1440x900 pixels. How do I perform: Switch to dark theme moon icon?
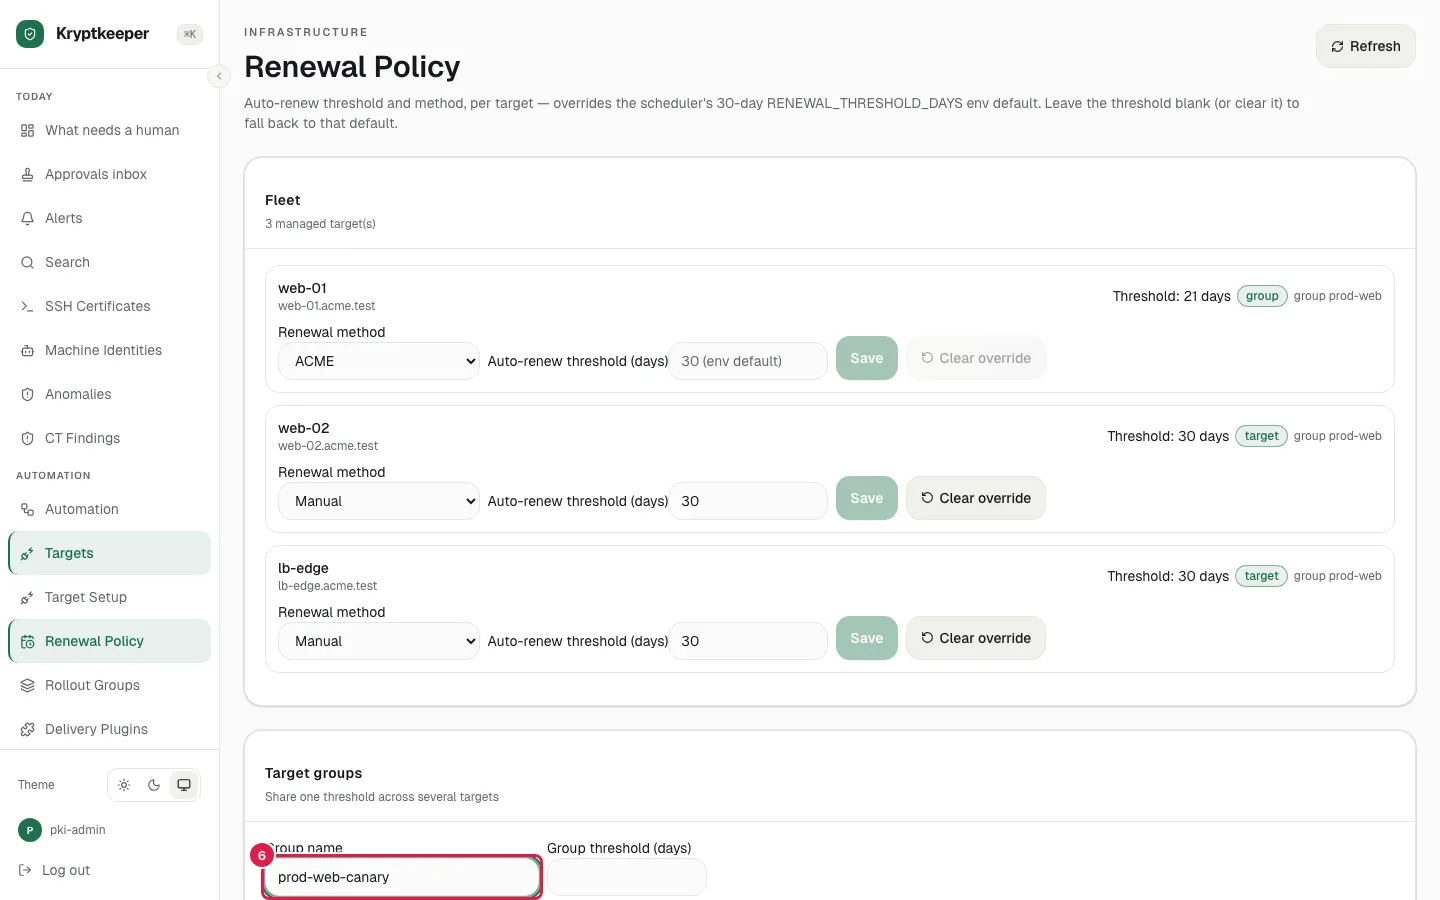click(x=154, y=785)
